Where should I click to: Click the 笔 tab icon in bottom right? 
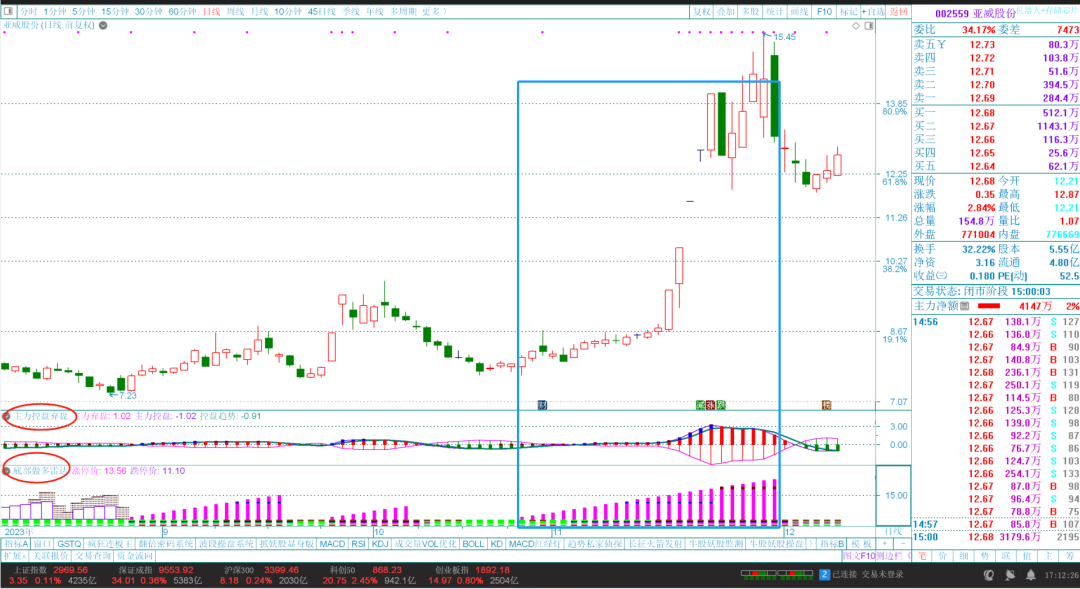click(923, 555)
